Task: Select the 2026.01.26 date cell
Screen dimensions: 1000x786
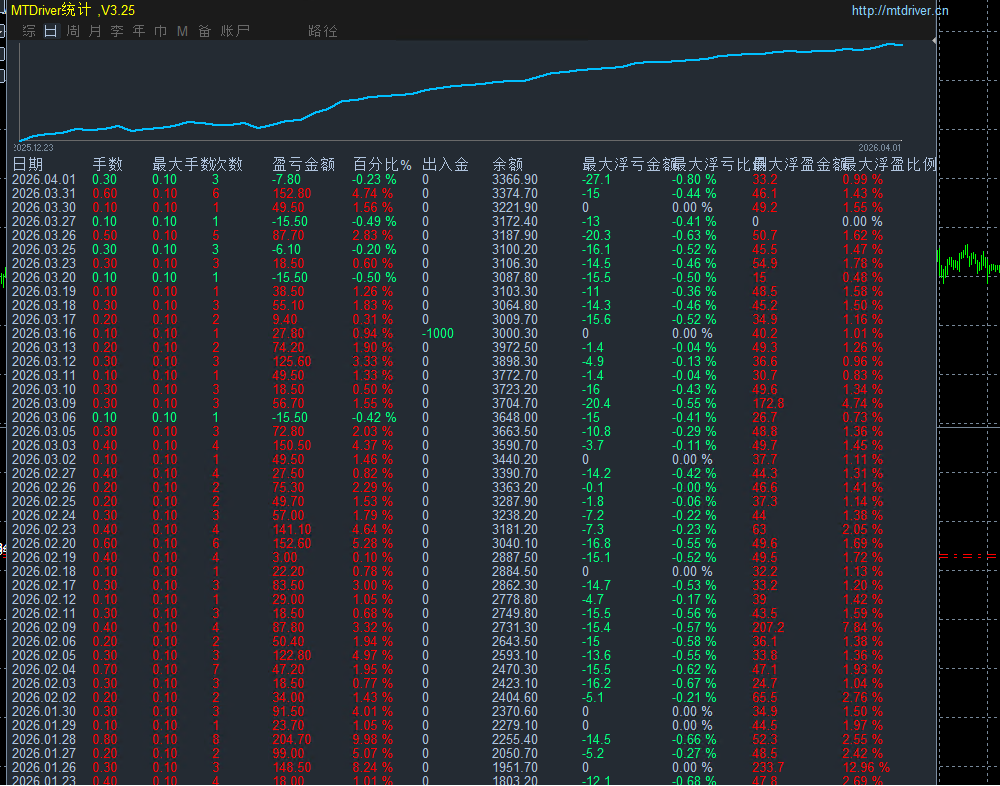Action: pyautogui.click(x=43, y=767)
